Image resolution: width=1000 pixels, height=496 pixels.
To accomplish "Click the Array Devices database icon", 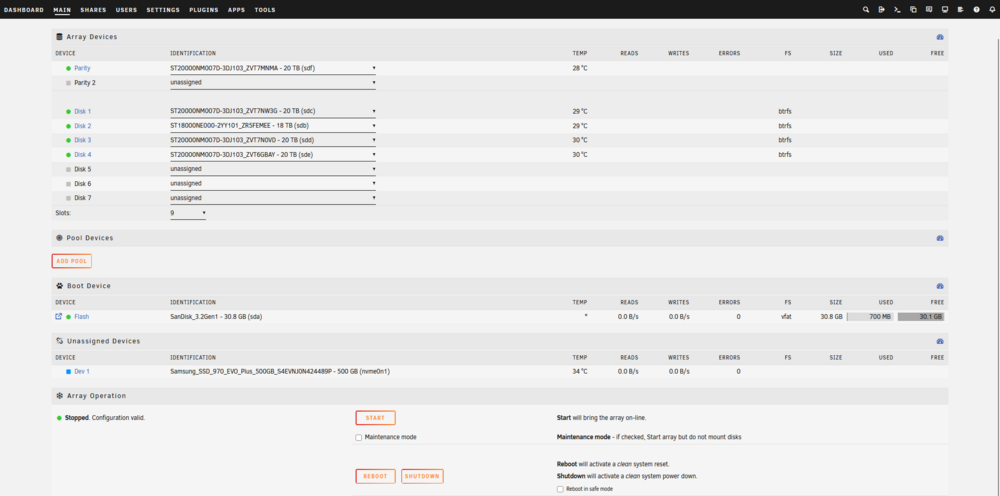I will click(59, 37).
